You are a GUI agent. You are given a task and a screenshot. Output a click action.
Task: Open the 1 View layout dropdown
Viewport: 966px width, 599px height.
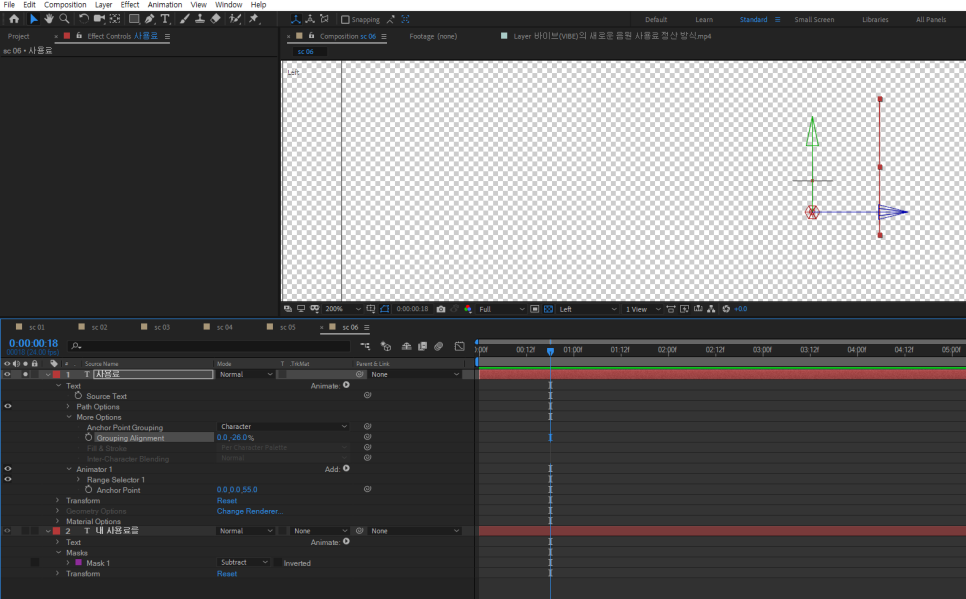(x=642, y=309)
